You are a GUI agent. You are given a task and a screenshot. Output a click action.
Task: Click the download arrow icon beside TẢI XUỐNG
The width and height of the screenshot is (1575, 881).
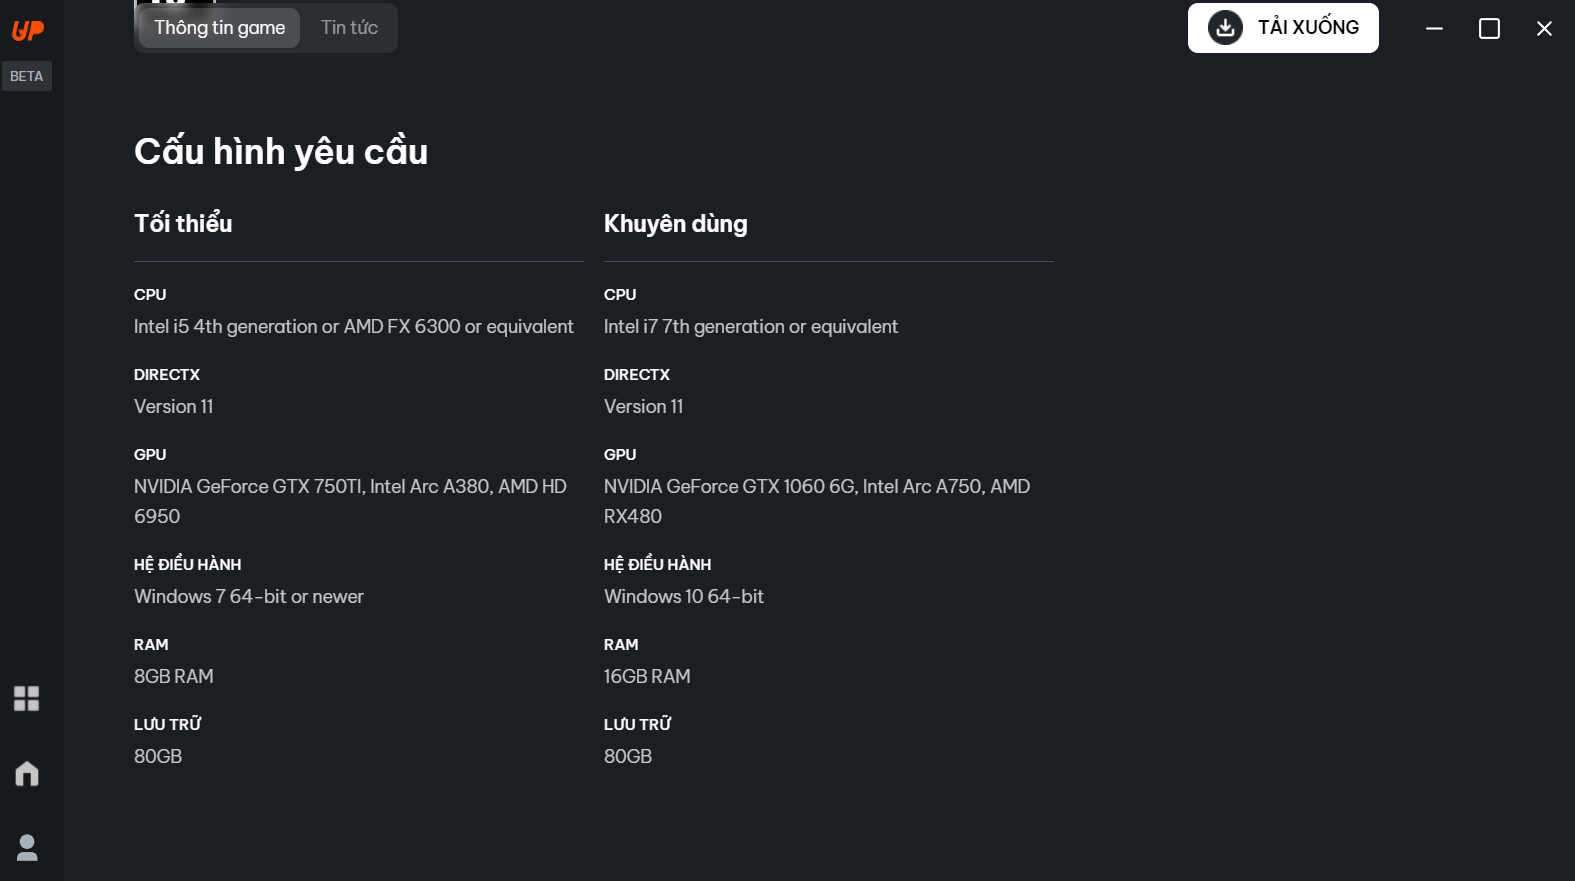(x=1225, y=28)
